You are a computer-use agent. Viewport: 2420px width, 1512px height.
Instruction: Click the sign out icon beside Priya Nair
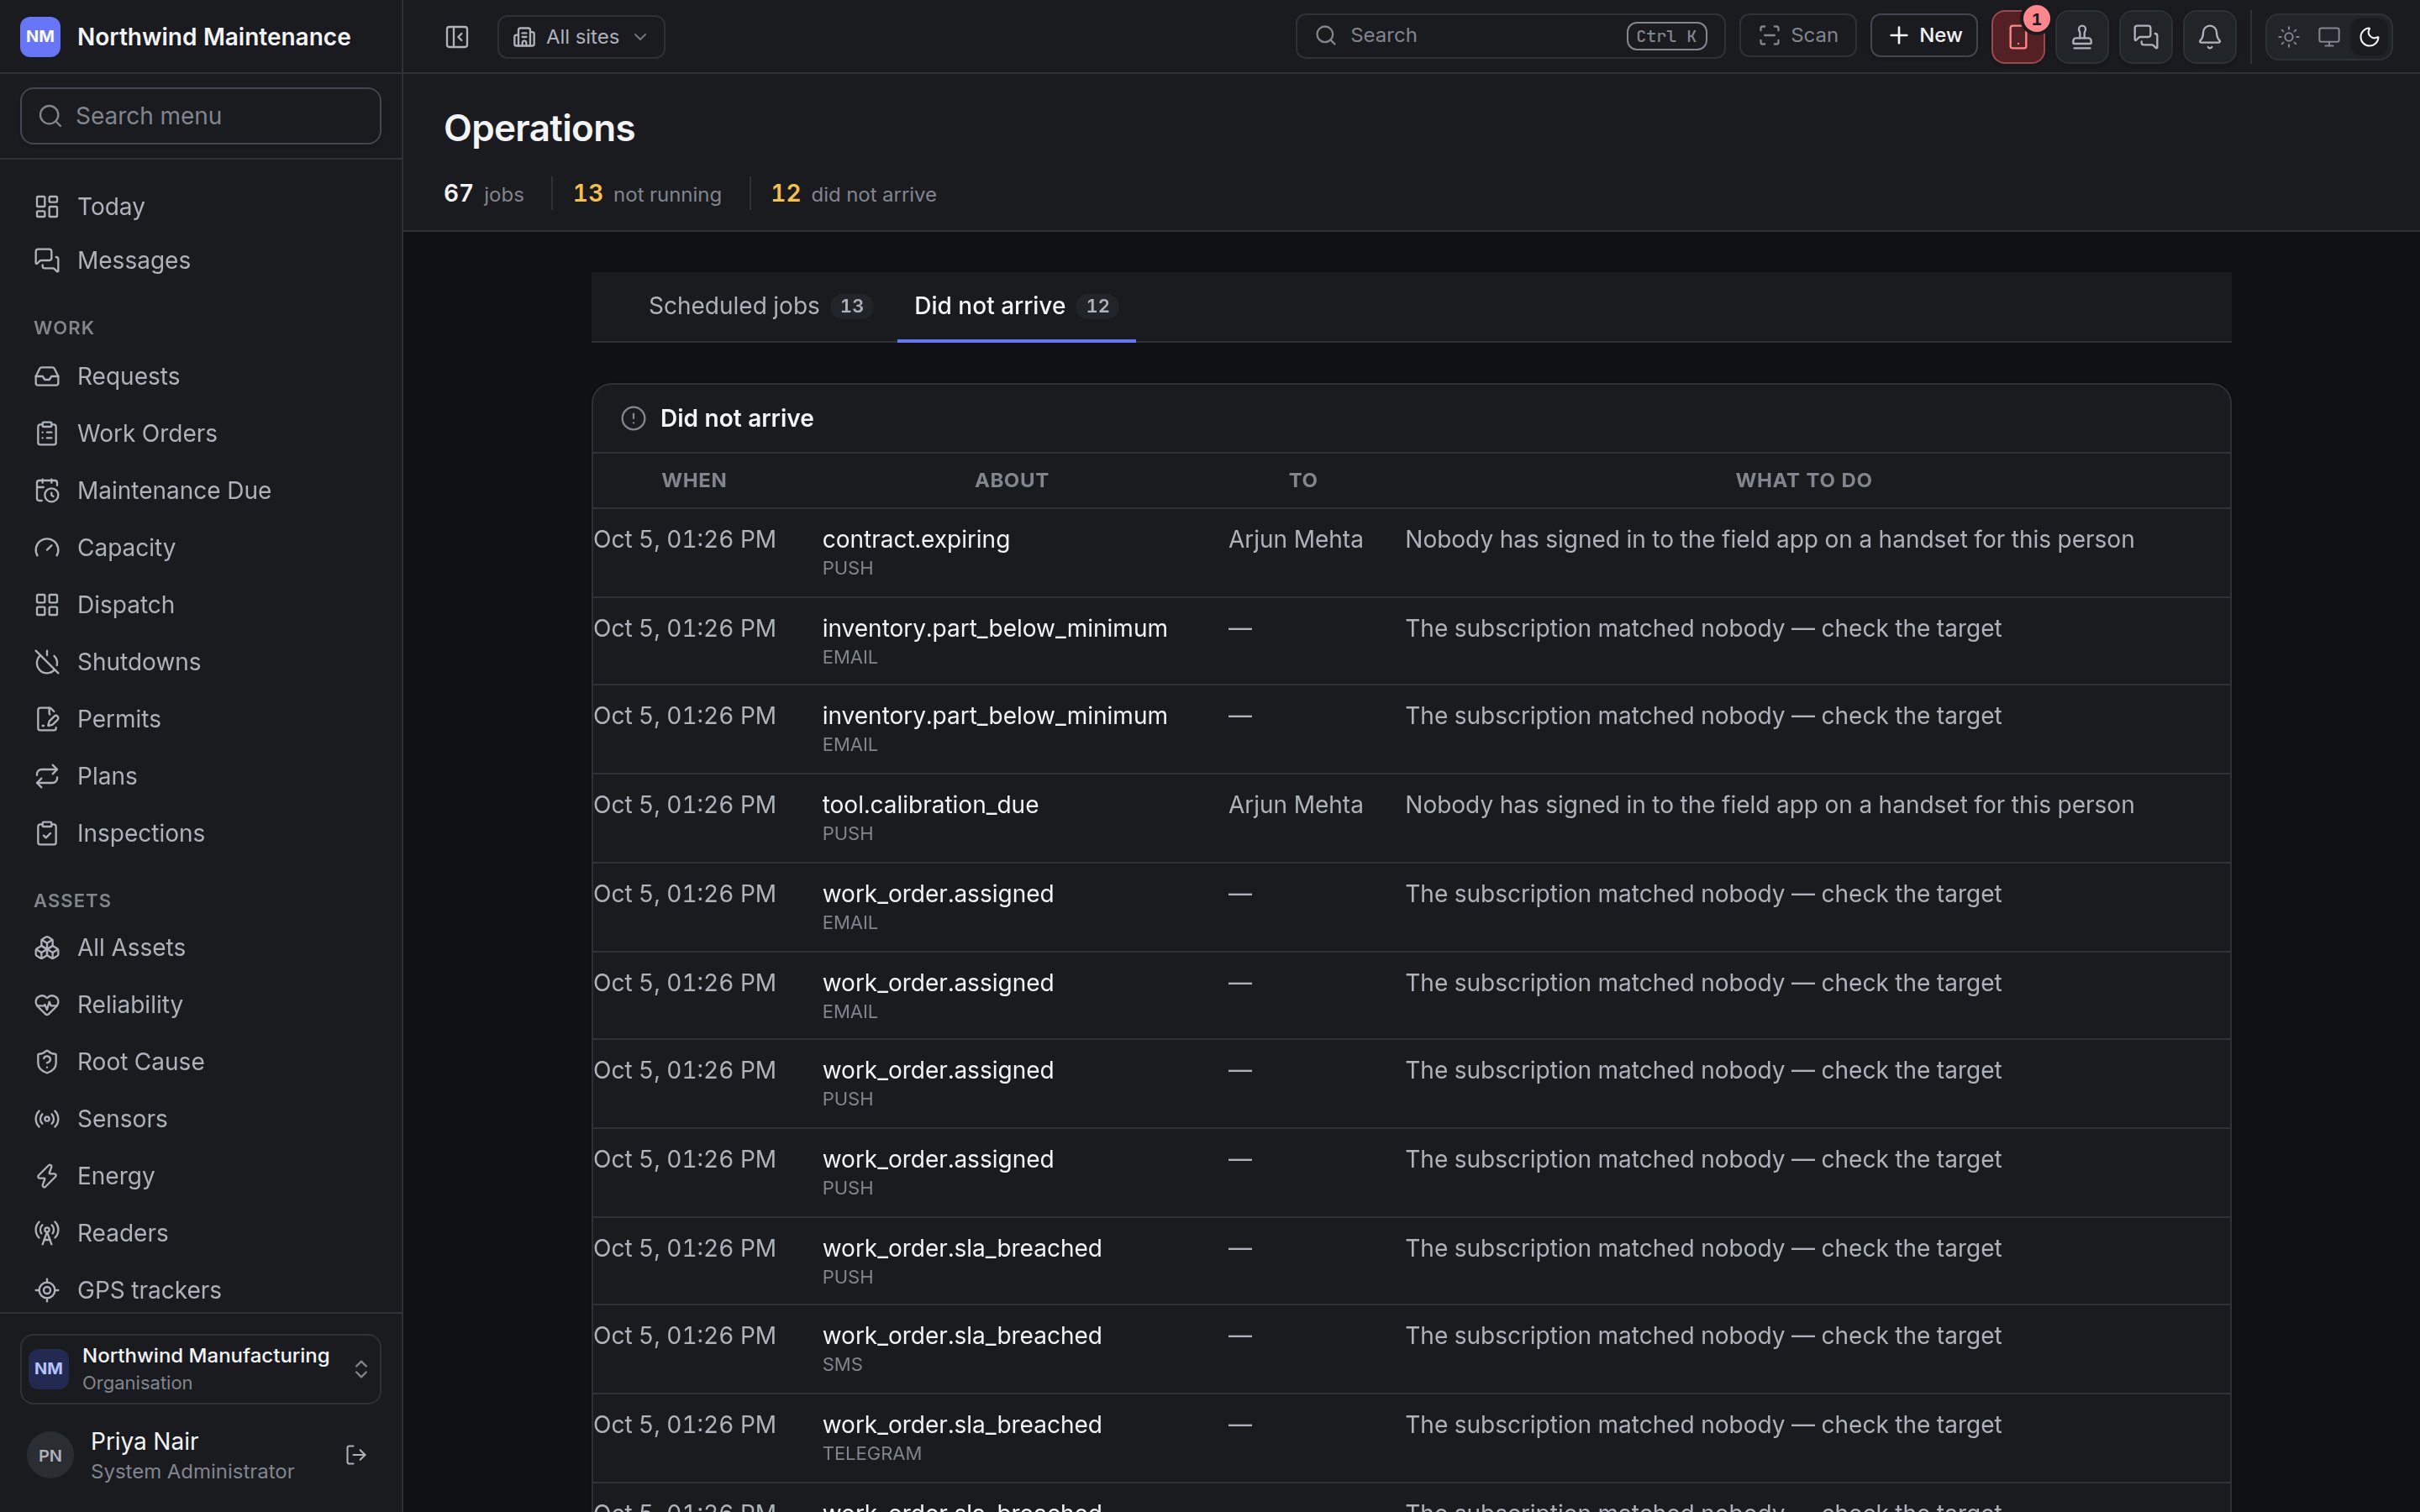click(356, 1455)
